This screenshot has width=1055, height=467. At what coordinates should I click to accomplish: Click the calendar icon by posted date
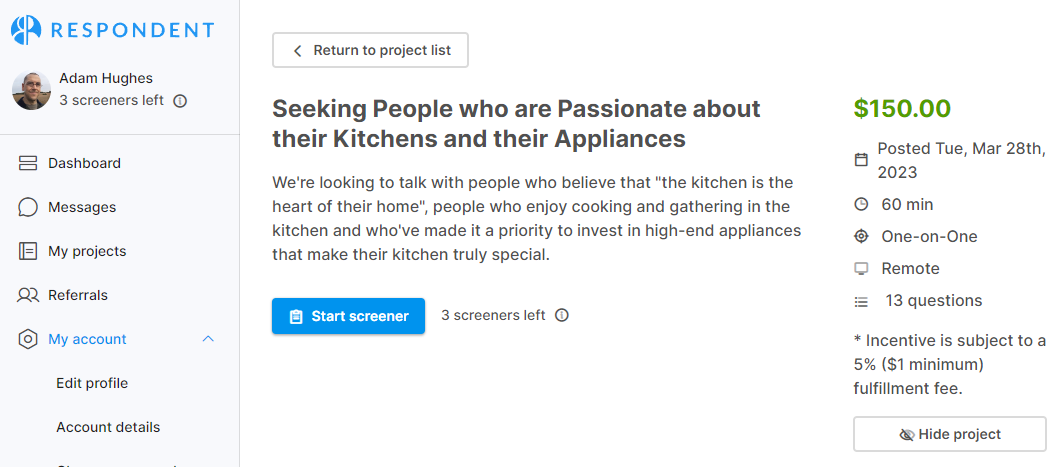pyautogui.click(x=861, y=160)
